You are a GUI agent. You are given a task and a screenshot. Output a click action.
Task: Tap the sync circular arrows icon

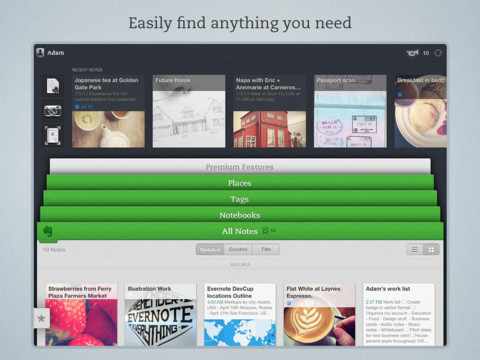438,53
